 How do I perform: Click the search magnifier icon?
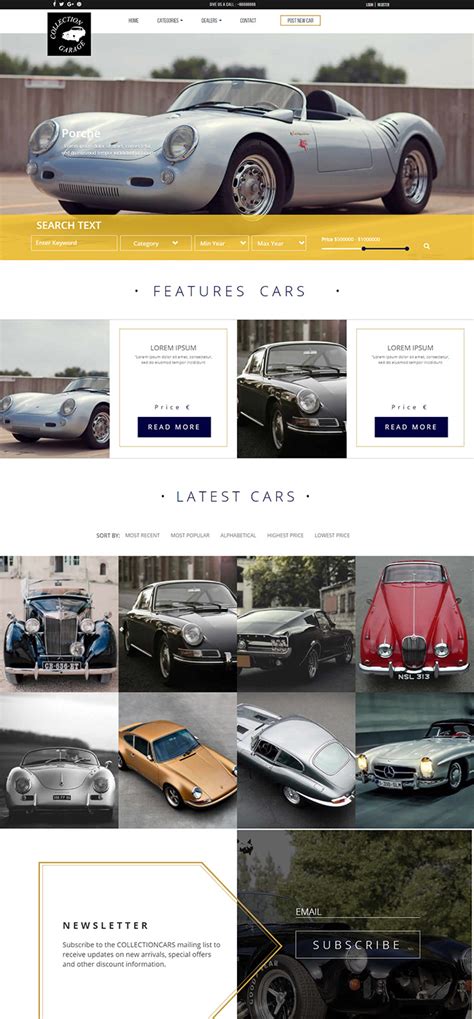click(427, 246)
